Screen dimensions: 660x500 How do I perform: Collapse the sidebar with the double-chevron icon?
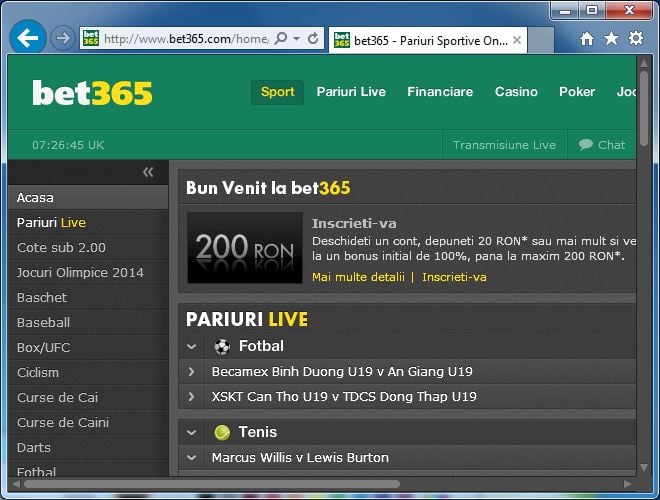[148, 172]
